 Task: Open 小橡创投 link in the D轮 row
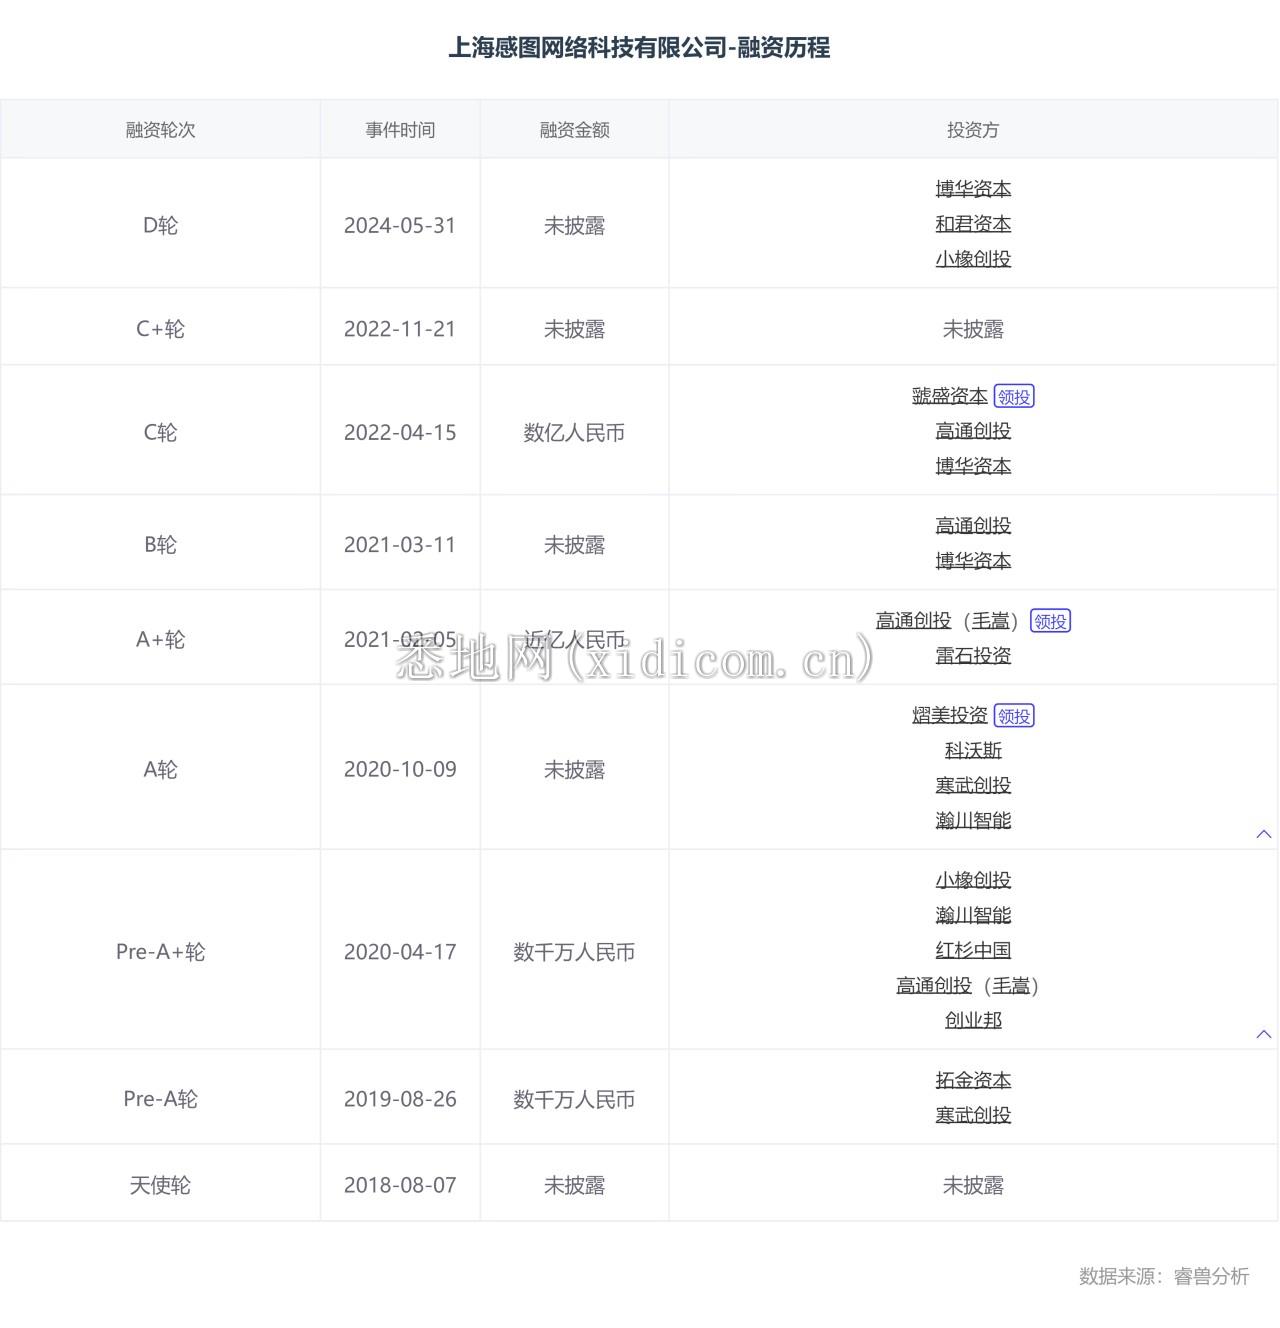pos(973,258)
